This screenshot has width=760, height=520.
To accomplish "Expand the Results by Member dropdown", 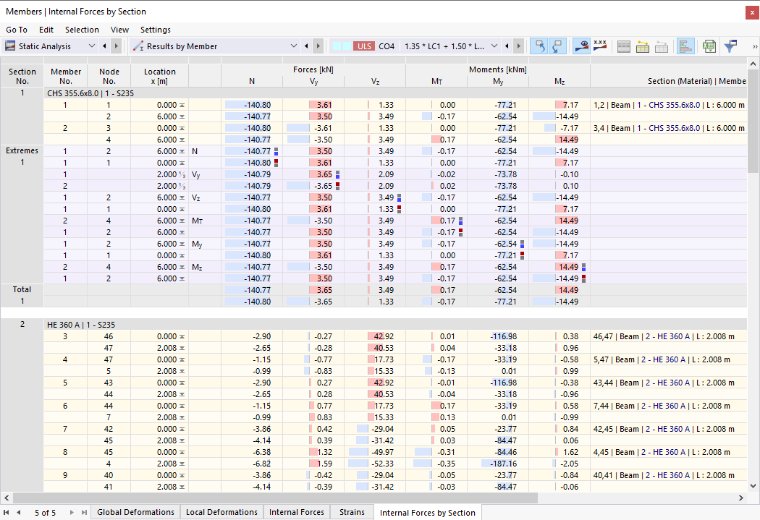I will pos(294,46).
